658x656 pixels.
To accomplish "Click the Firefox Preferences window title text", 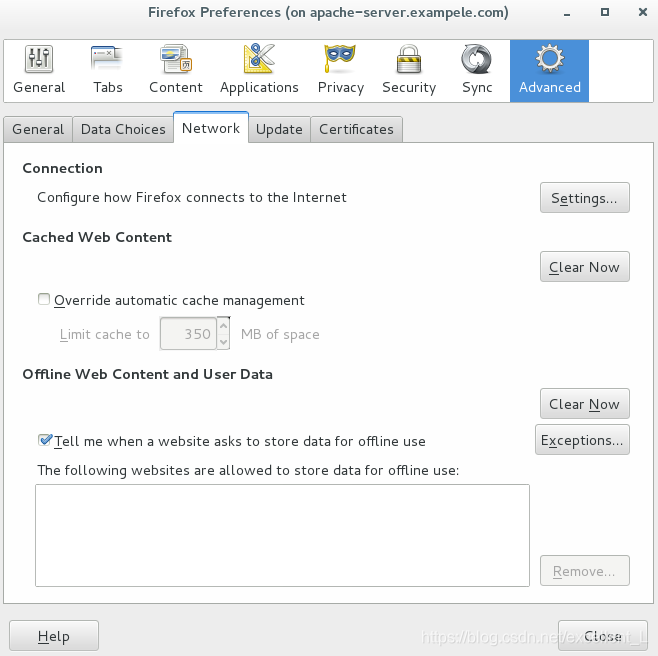I will click(x=328, y=12).
